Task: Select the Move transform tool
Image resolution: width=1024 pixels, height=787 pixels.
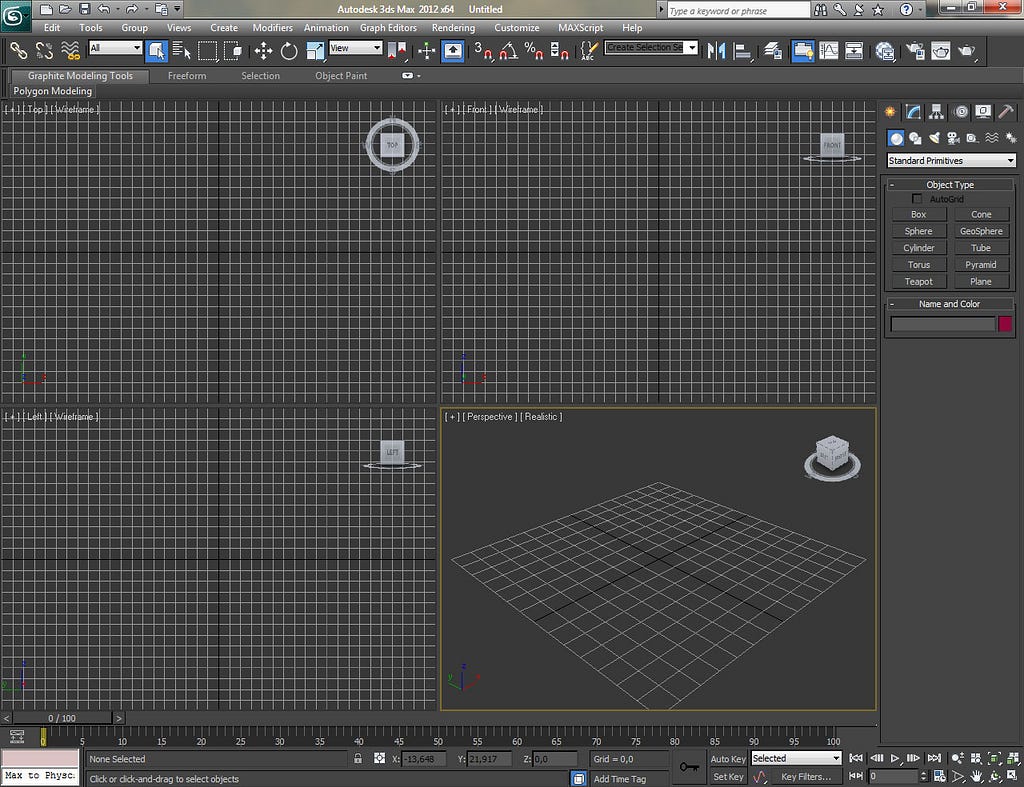Action: point(263,51)
